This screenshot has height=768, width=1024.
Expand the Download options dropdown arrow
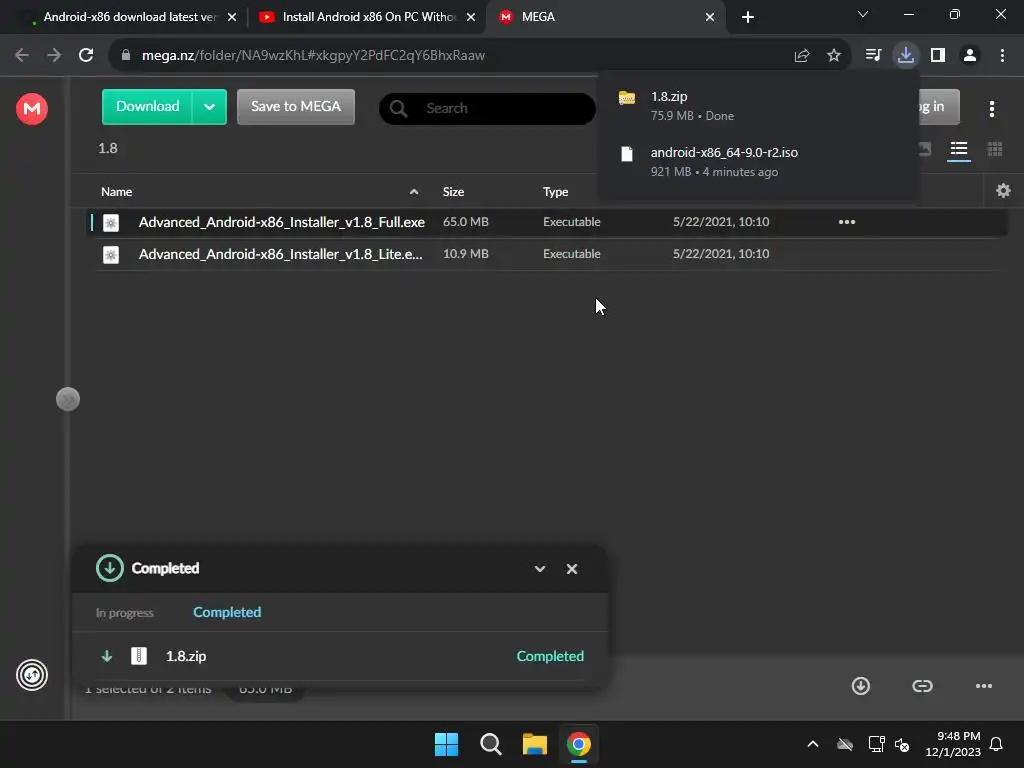pyautogui.click(x=210, y=107)
